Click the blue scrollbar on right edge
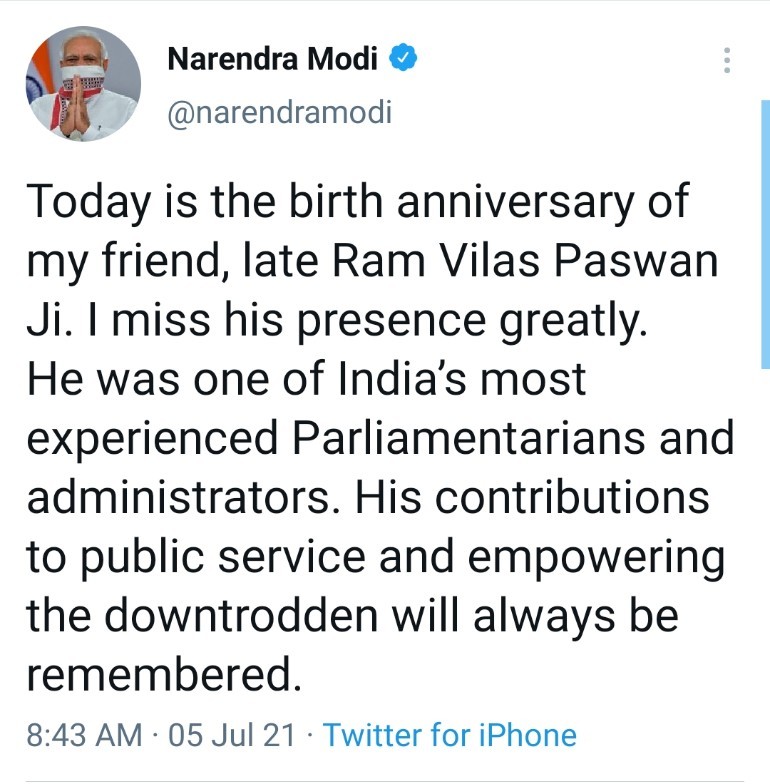 pyautogui.click(x=765, y=235)
